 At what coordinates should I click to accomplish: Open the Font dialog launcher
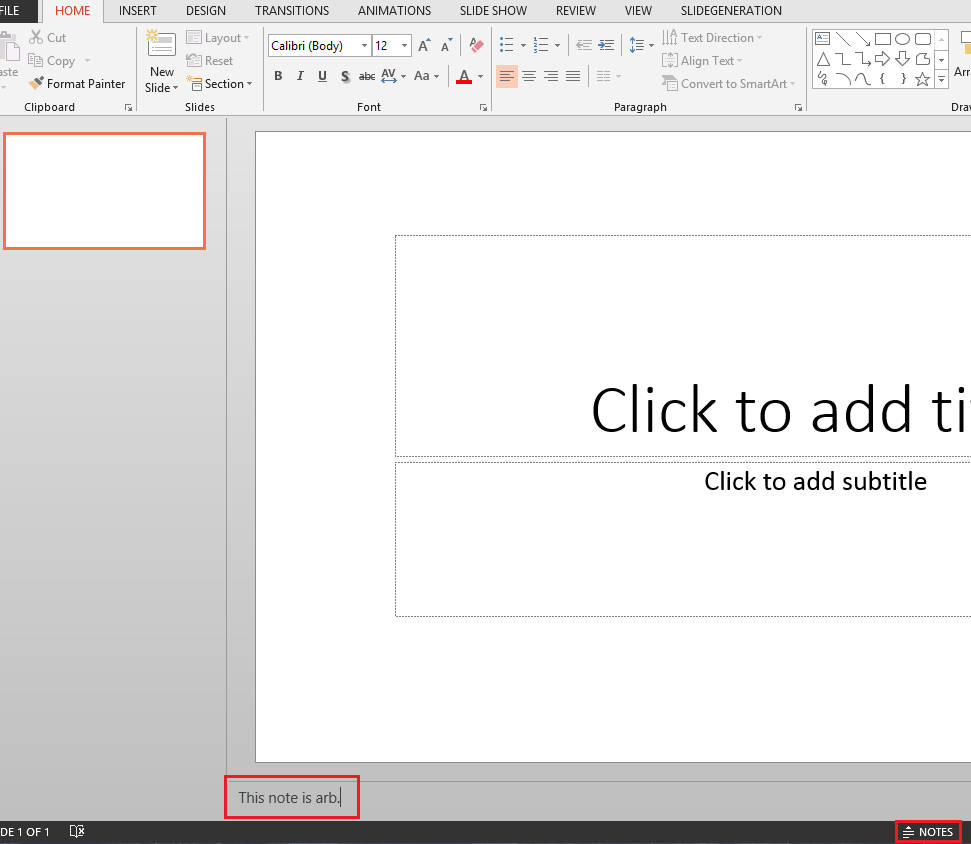pyautogui.click(x=483, y=108)
